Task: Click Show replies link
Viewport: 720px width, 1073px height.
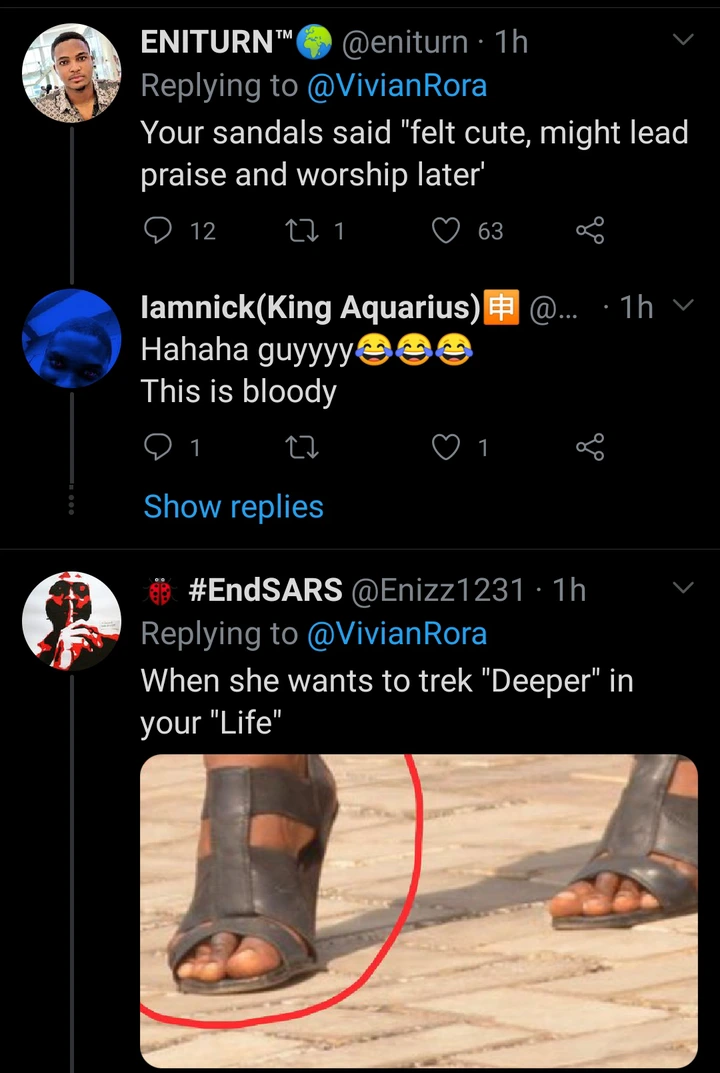Action: 233,507
